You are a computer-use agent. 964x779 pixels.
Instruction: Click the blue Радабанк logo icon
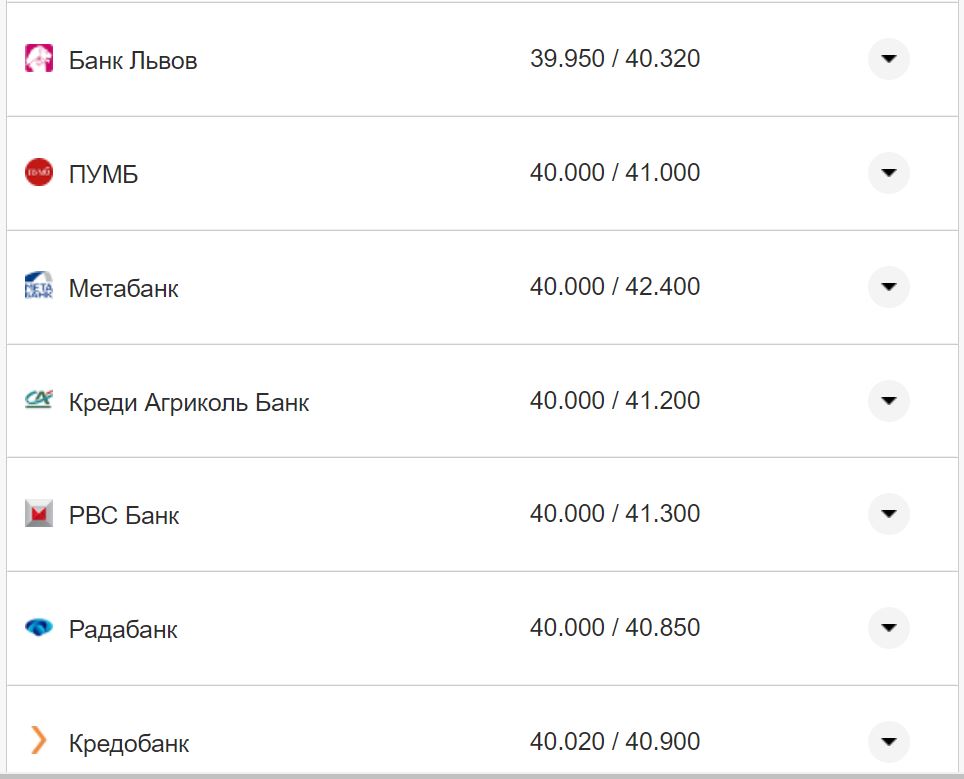click(x=38, y=628)
